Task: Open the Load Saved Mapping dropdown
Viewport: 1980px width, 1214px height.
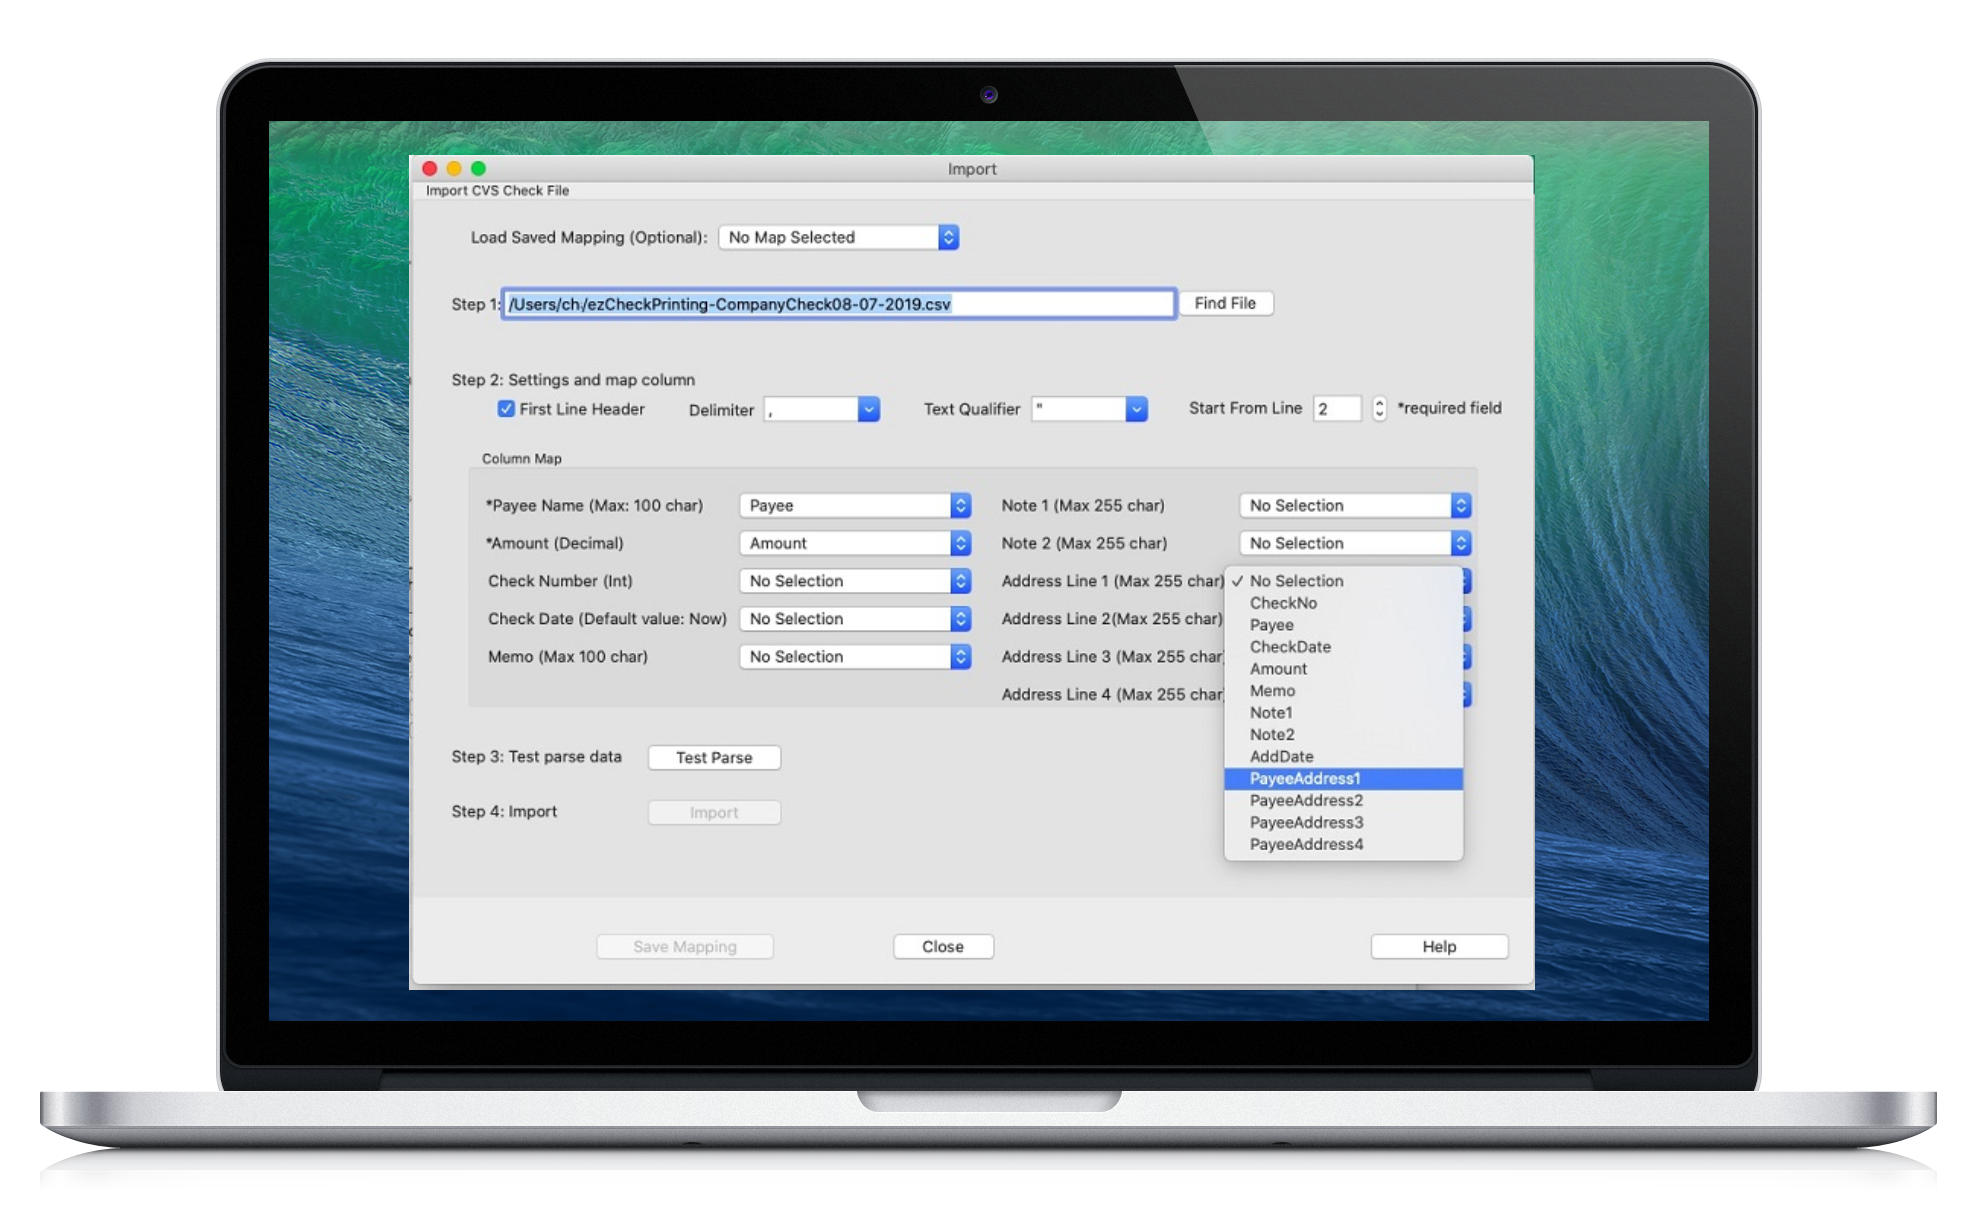Action: [838, 237]
